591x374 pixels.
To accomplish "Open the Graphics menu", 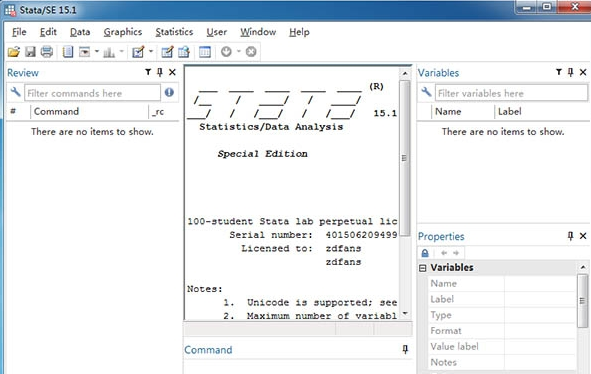I will coord(123,32).
